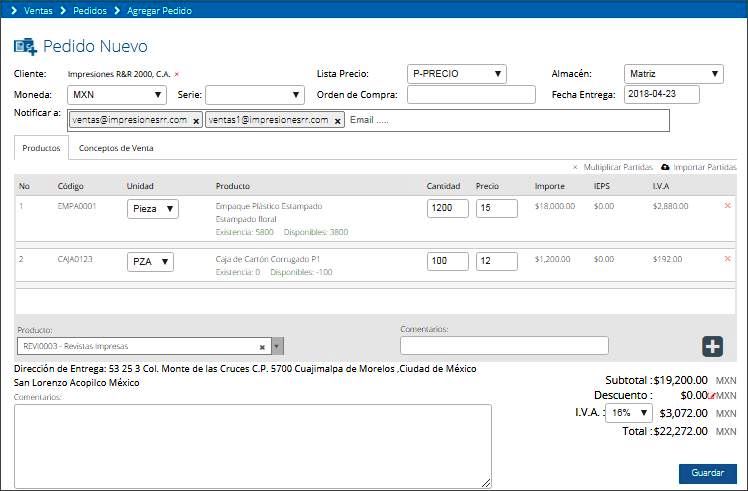Click chevron before Ventas breadcrumb

pos(14,10)
